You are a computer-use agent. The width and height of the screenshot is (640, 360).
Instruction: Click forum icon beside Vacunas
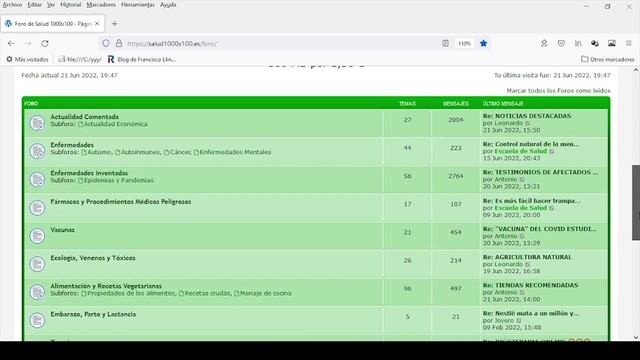click(37, 236)
